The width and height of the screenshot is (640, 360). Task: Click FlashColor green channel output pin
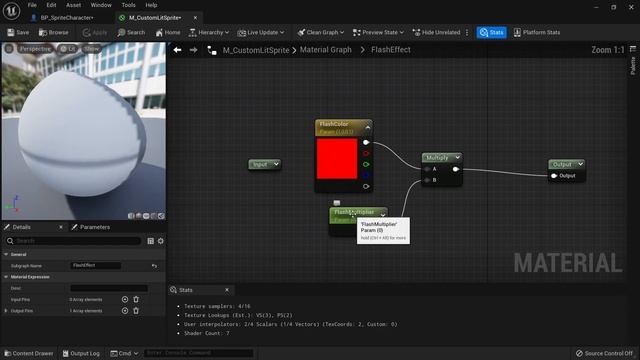[366, 164]
